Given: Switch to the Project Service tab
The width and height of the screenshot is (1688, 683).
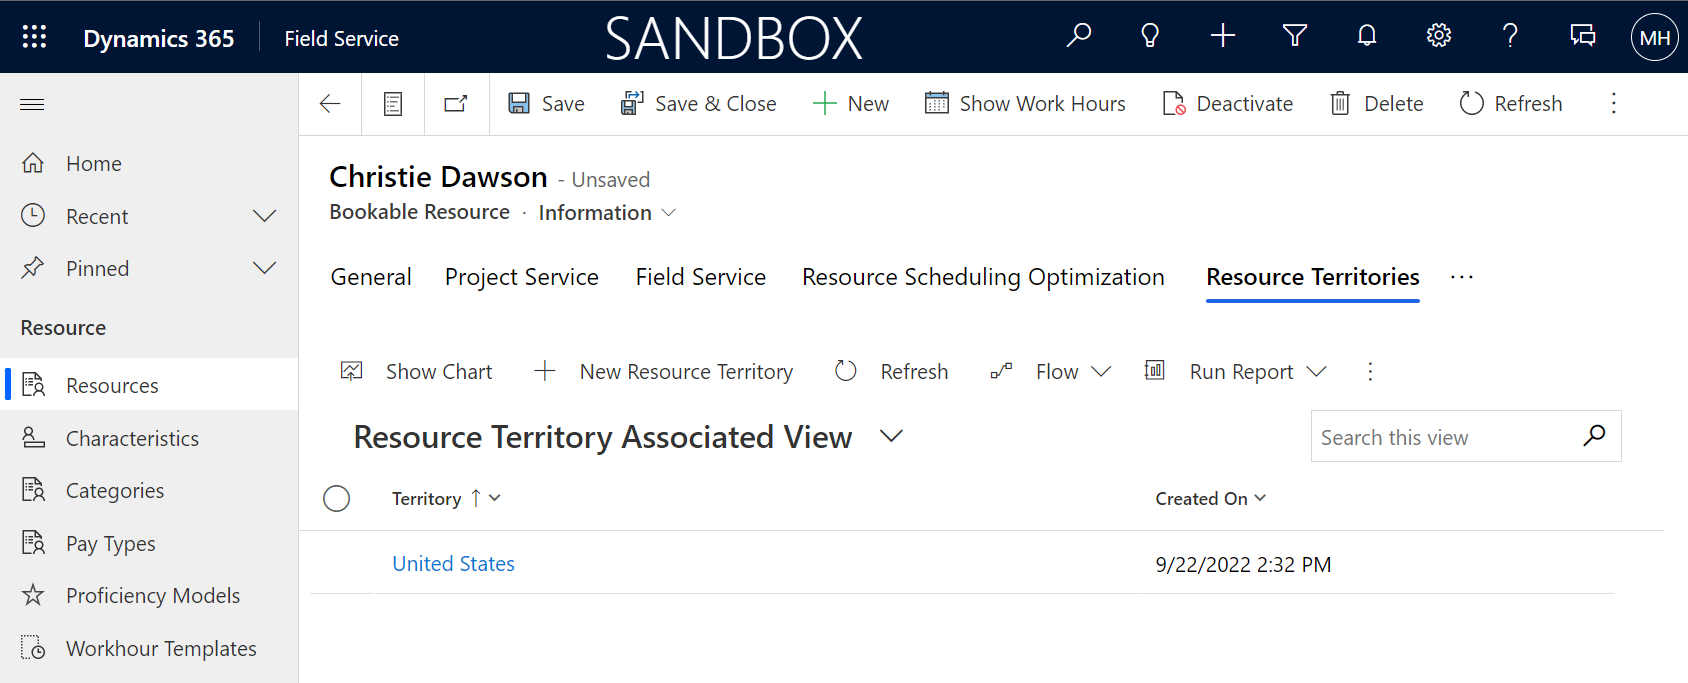Looking at the screenshot, I should click(x=522, y=277).
